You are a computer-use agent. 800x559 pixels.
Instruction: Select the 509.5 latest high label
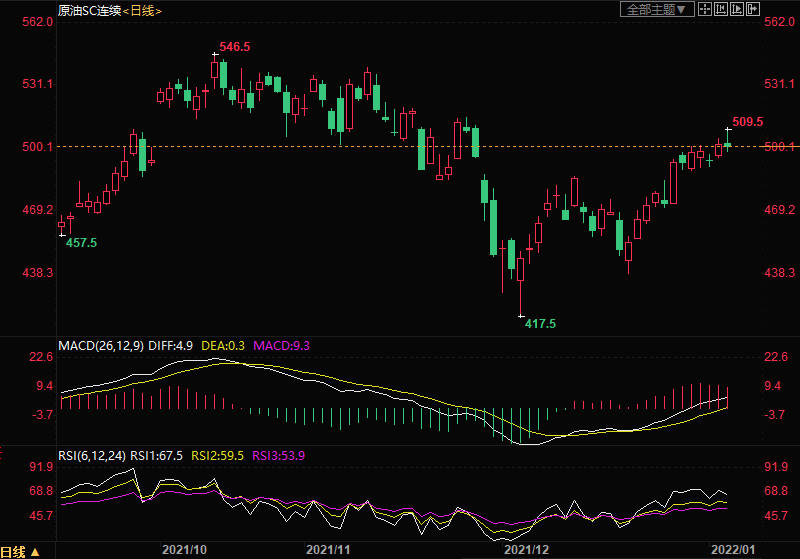(747, 122)
